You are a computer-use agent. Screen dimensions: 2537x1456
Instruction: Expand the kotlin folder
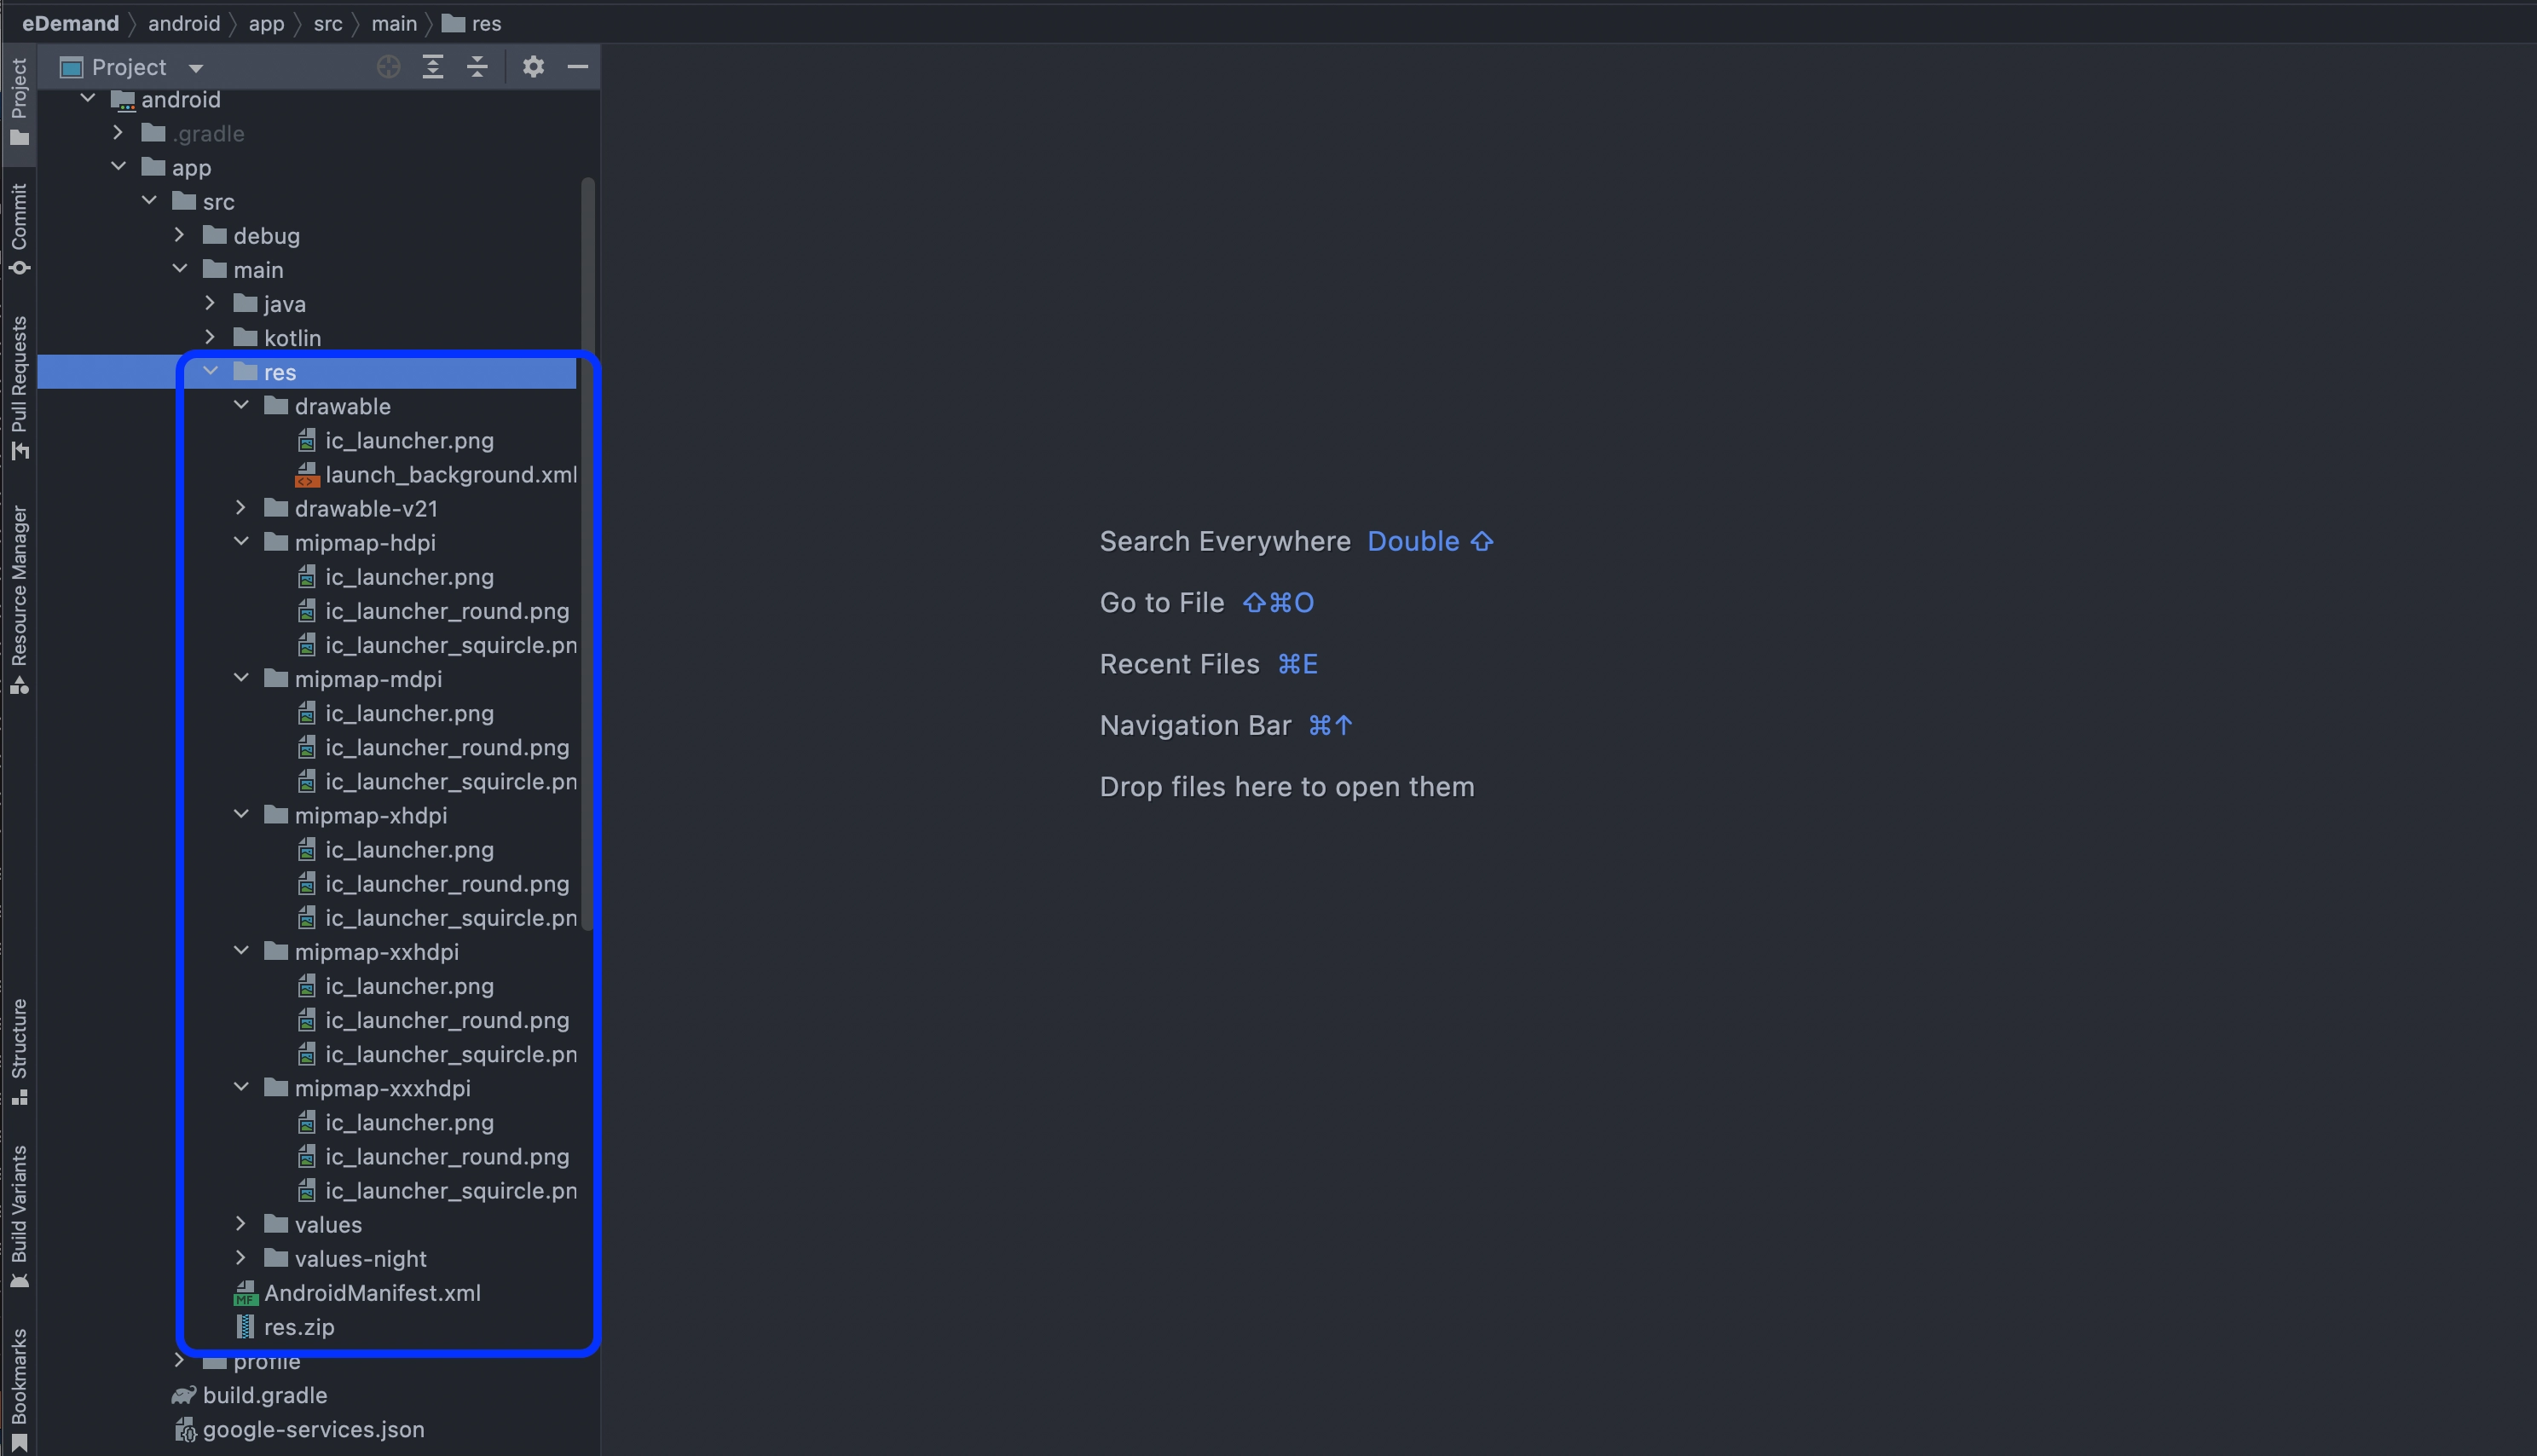210,337
